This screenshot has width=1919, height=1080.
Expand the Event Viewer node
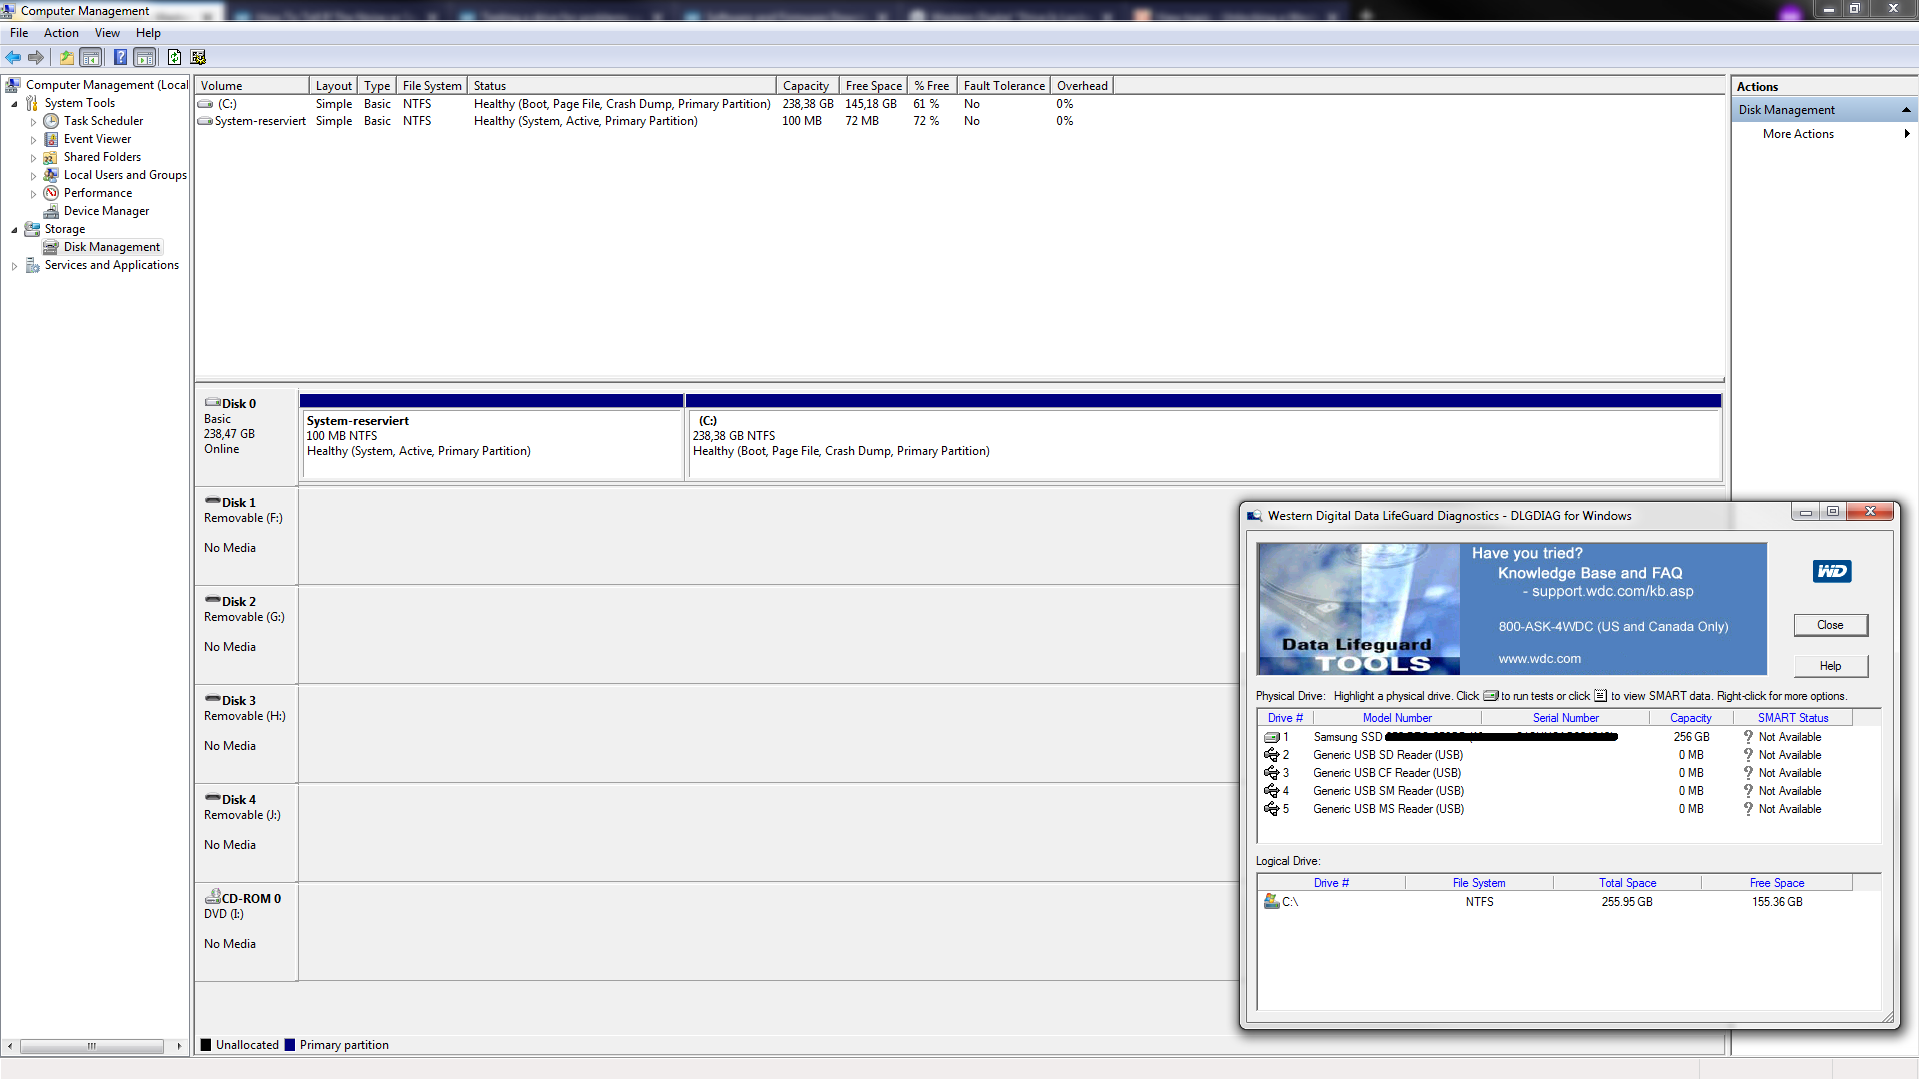click(33, 140)
